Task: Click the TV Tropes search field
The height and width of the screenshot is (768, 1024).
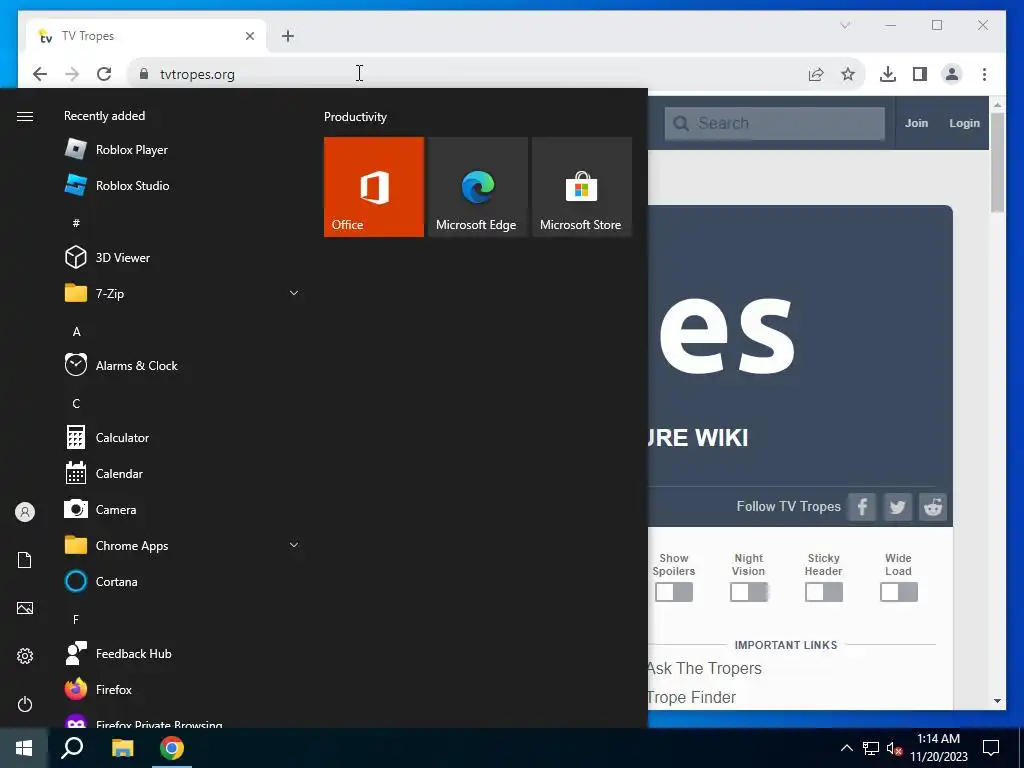Action: click(x=775, y=123)
